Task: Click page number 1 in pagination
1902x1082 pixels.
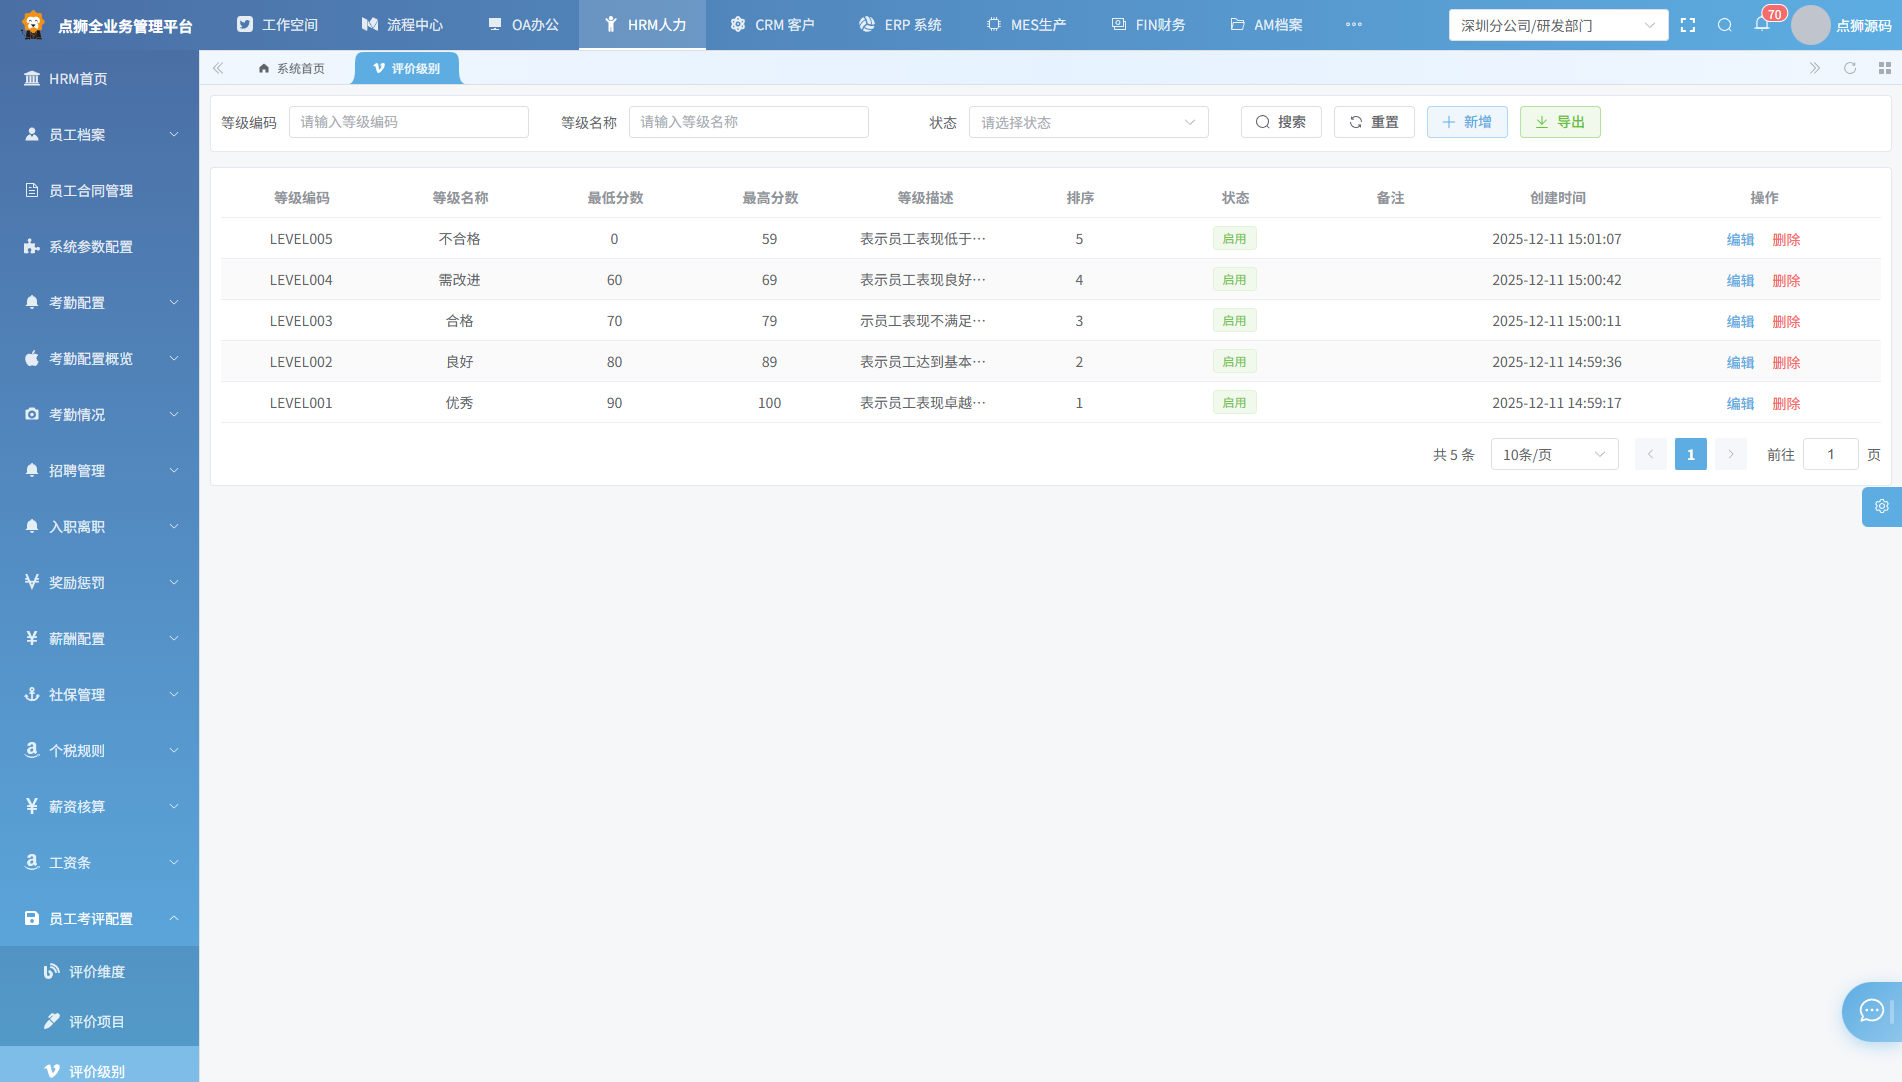Action: pos(1691,454)
